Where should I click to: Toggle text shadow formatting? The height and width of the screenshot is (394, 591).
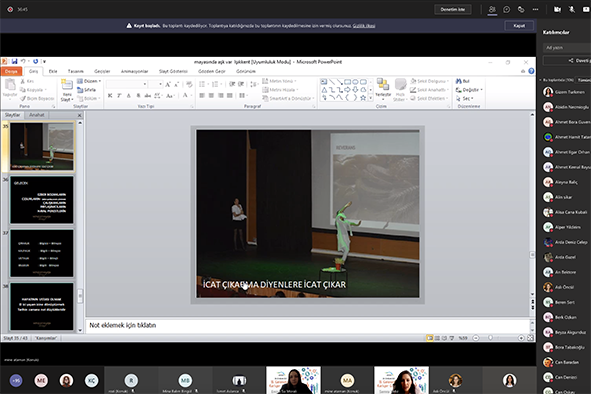coord(138,96)
